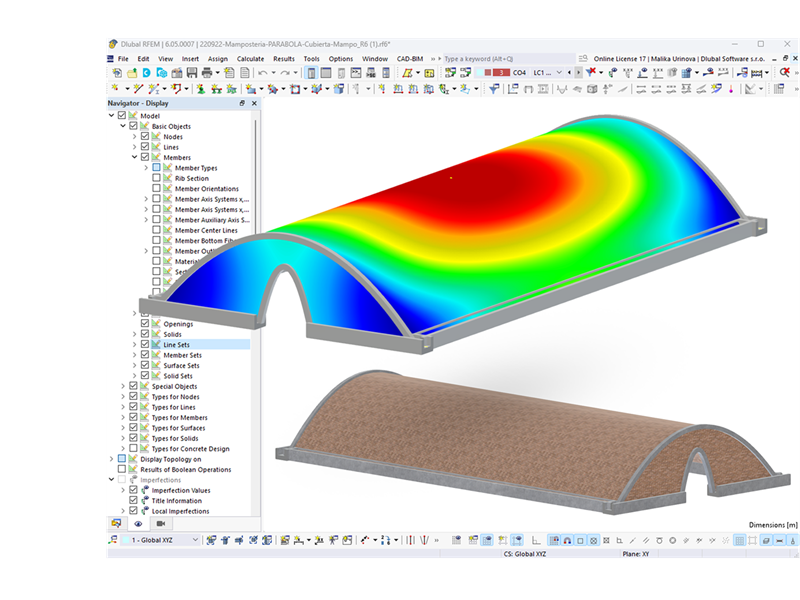Viewport: 800px width, 600px height.
Task: Open the Results menu
Action: (284, 59)
